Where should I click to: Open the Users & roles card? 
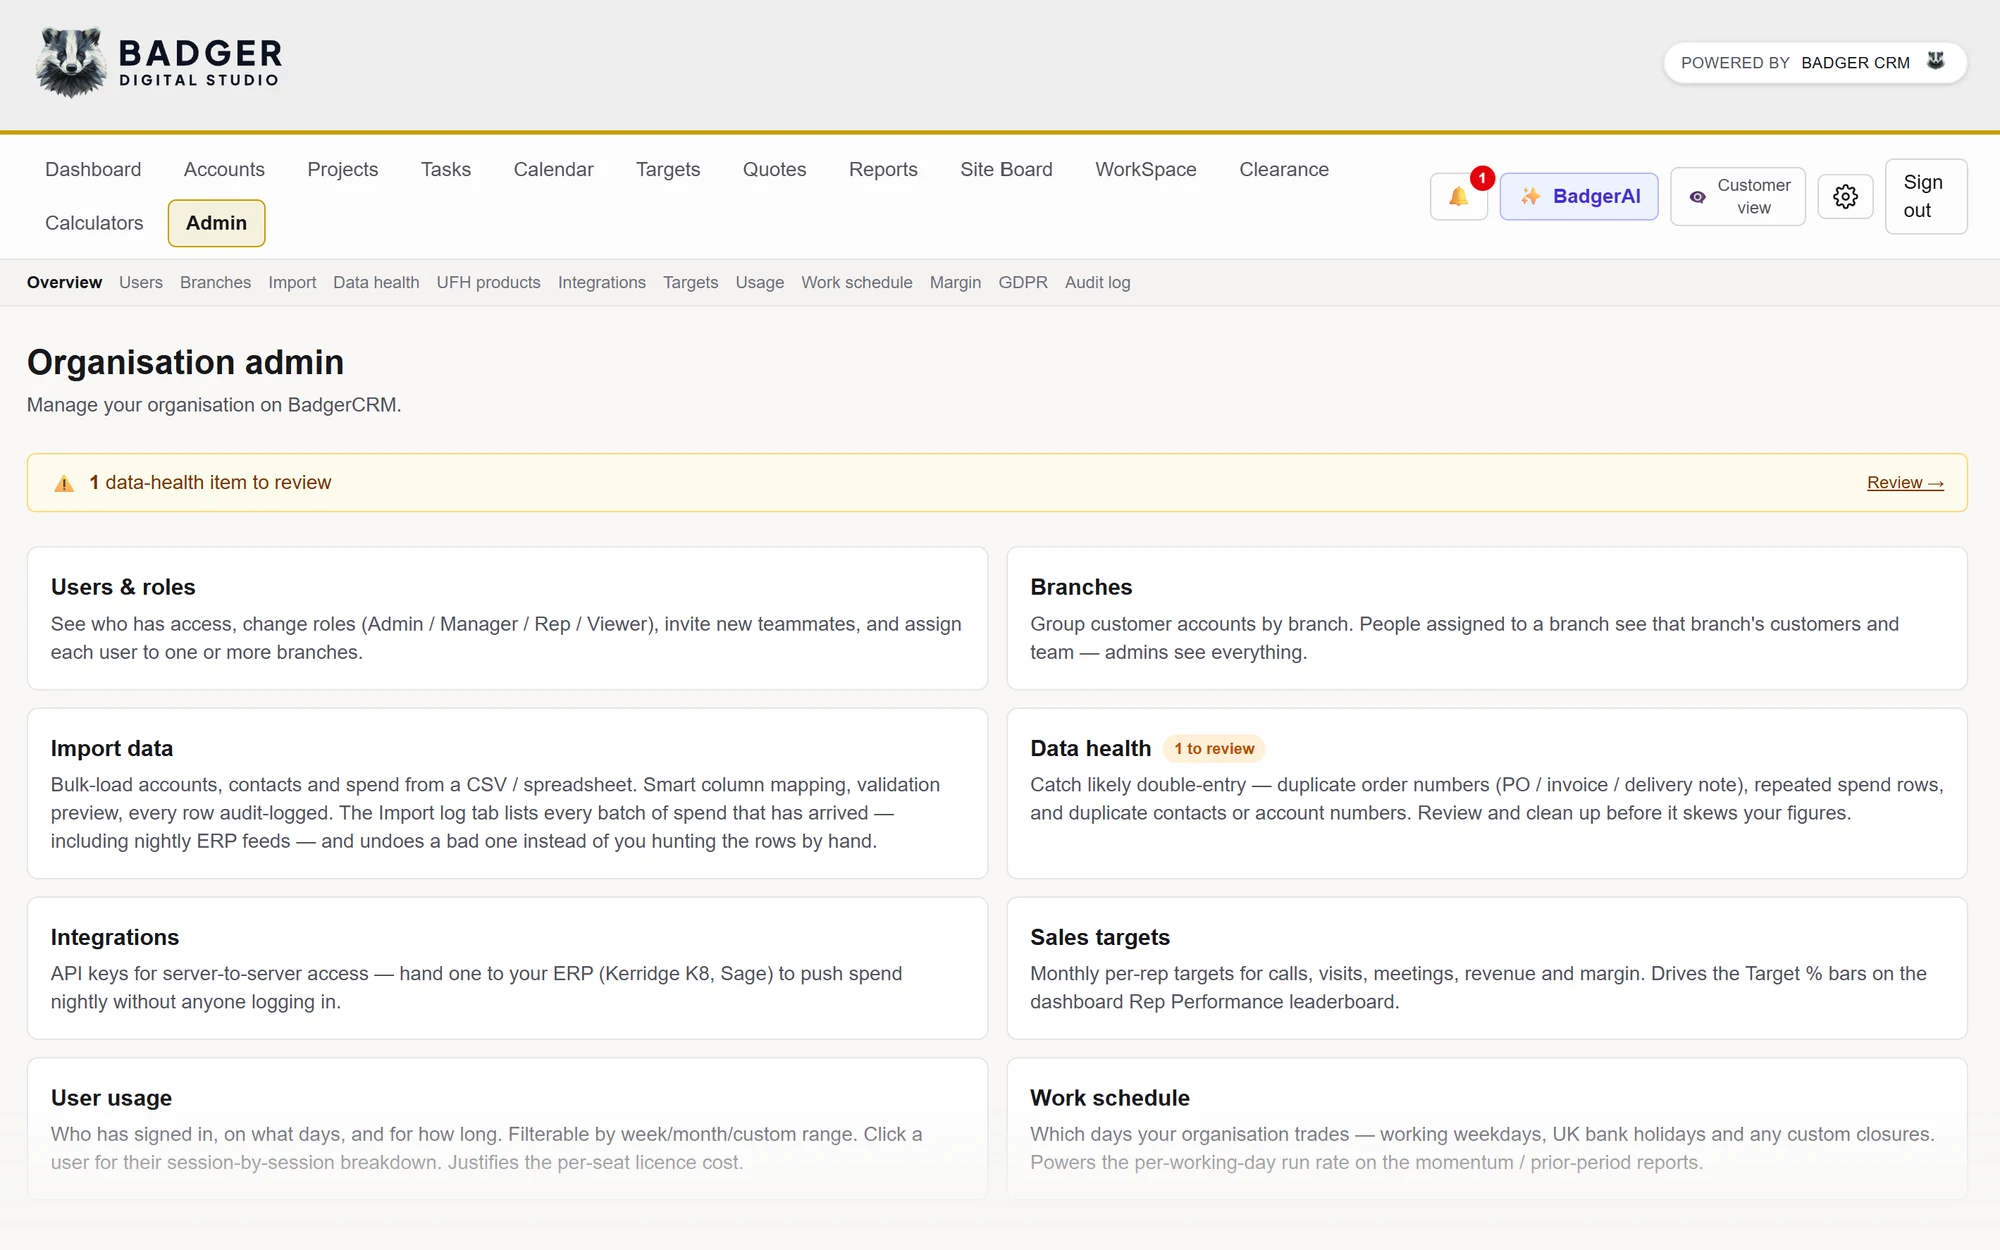click(507, 618)
